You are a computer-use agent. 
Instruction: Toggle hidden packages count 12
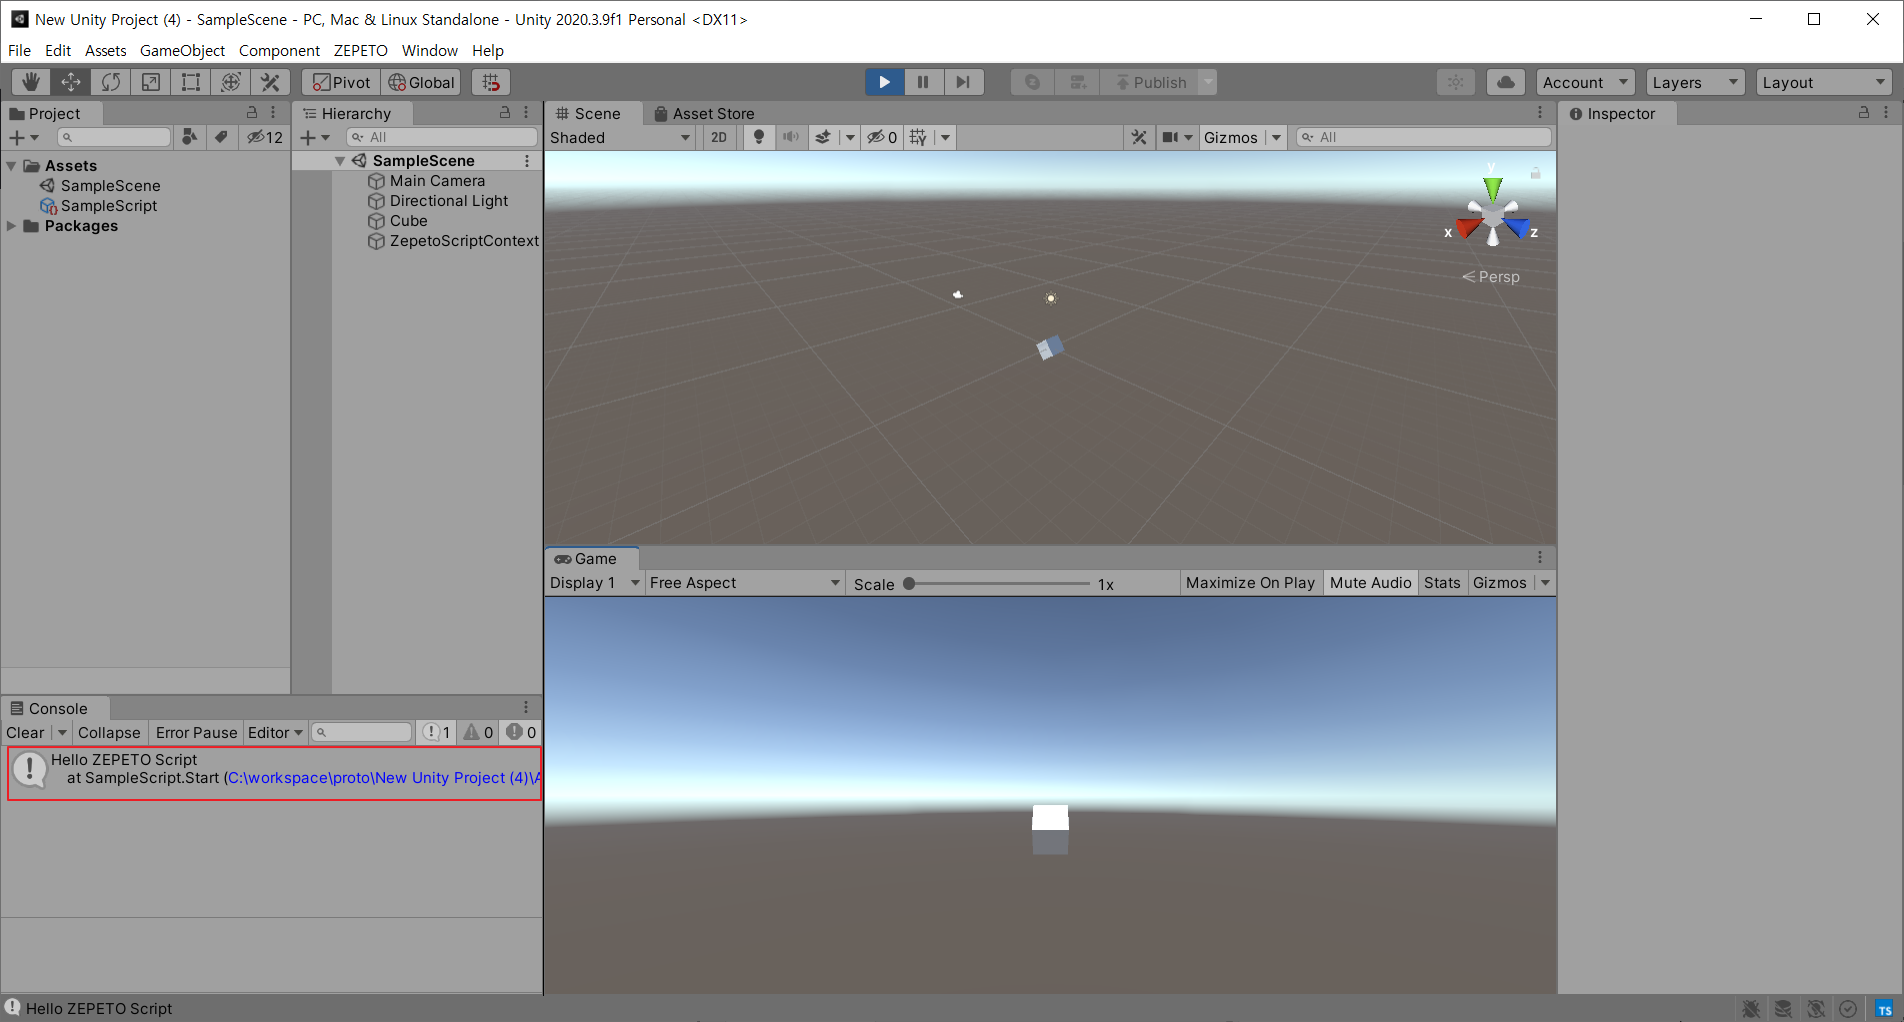coord(265,137)
